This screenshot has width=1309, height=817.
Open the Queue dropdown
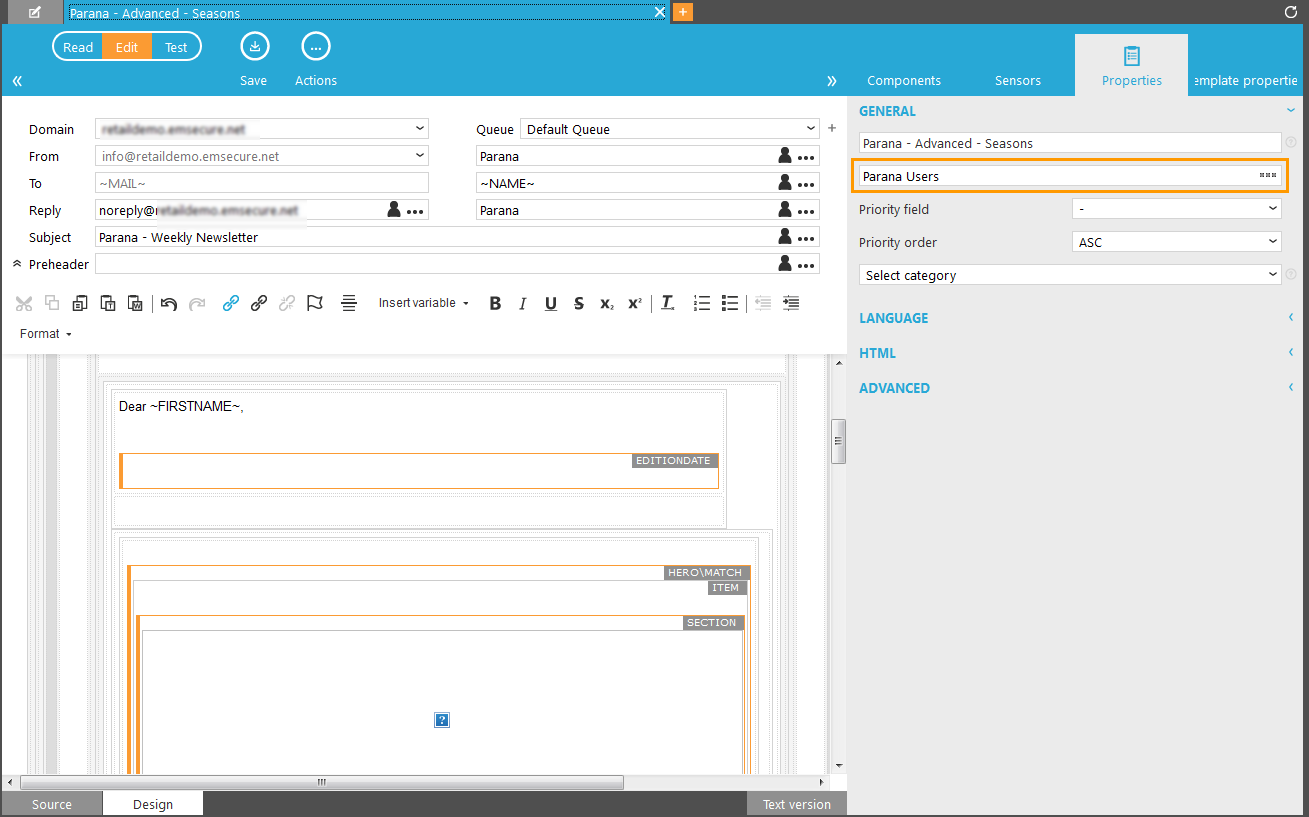tap(669, 129)
